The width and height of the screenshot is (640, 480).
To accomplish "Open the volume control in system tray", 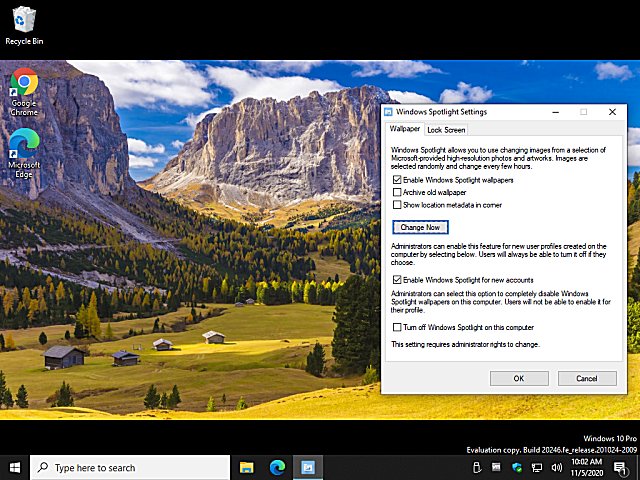I will tap(557, 467).
